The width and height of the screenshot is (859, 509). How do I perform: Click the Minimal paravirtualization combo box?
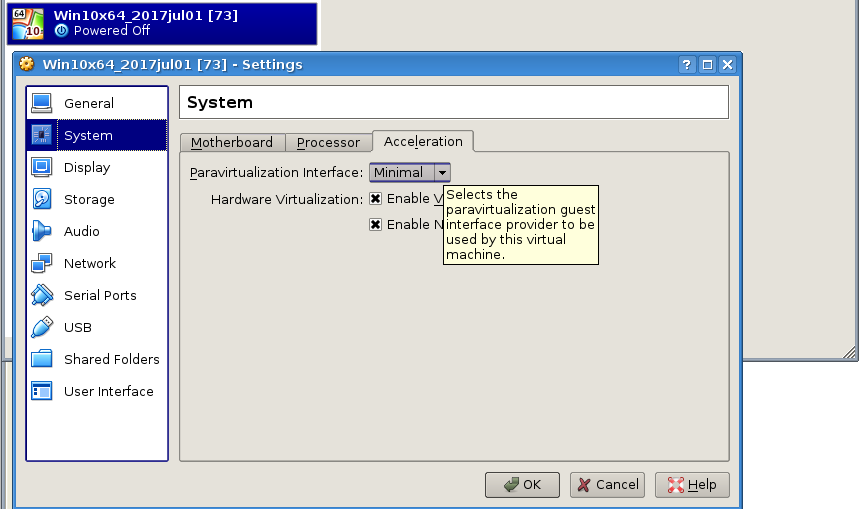[x=401, y=172]
